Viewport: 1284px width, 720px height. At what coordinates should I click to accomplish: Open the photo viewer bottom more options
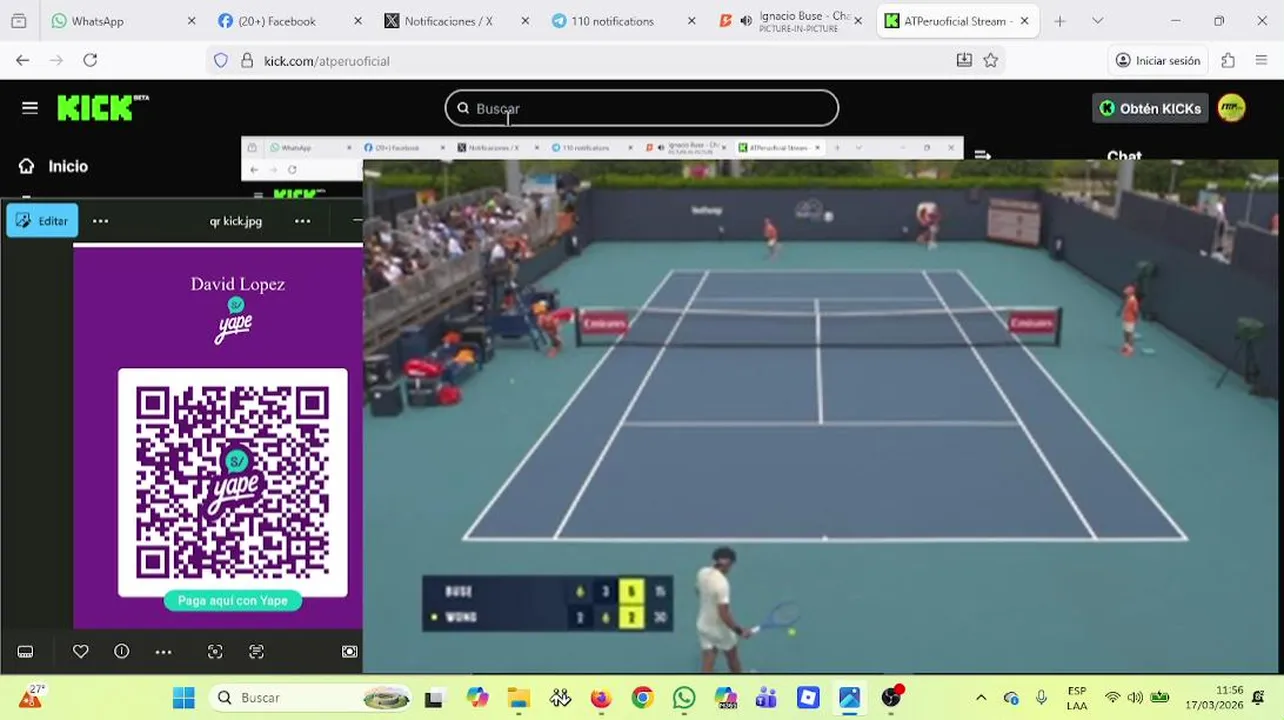pos(164,652)
